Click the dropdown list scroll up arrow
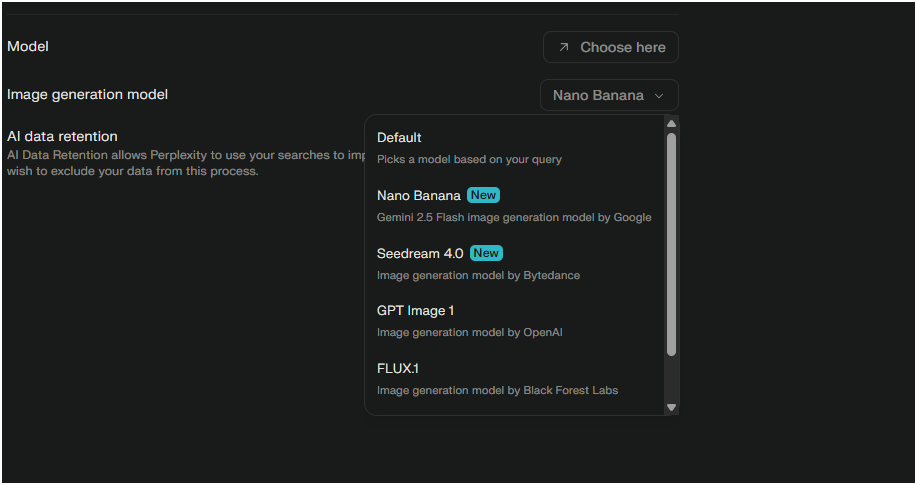917x485 pixels. tap(671, 123)
